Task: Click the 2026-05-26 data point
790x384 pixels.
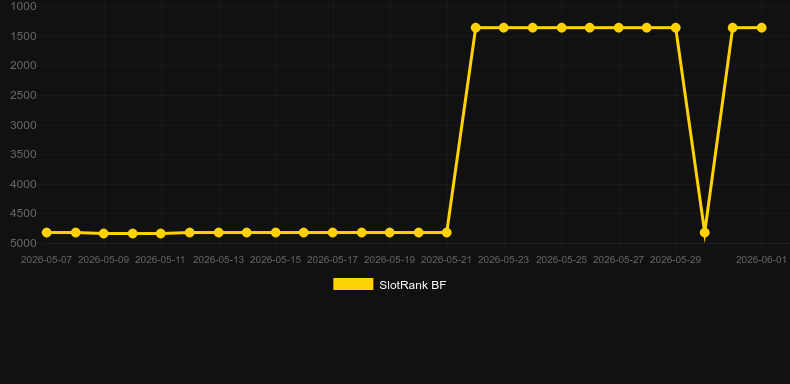Action: coord(589,27)
